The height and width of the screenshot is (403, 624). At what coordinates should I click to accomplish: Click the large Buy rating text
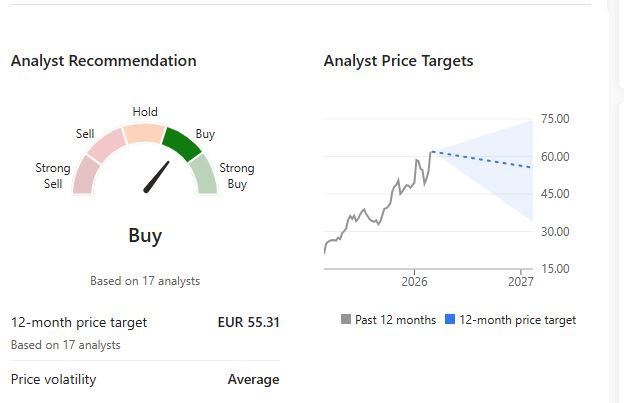coord(145,236)
